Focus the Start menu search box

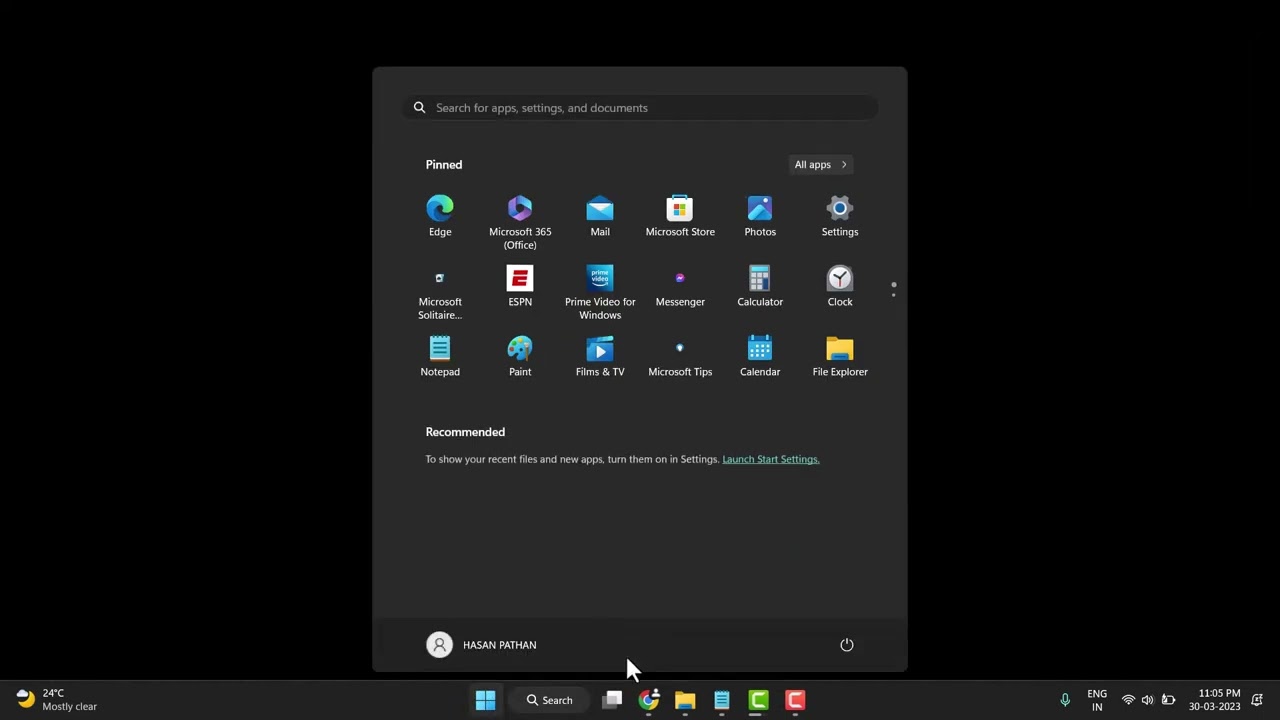(640, 108)
